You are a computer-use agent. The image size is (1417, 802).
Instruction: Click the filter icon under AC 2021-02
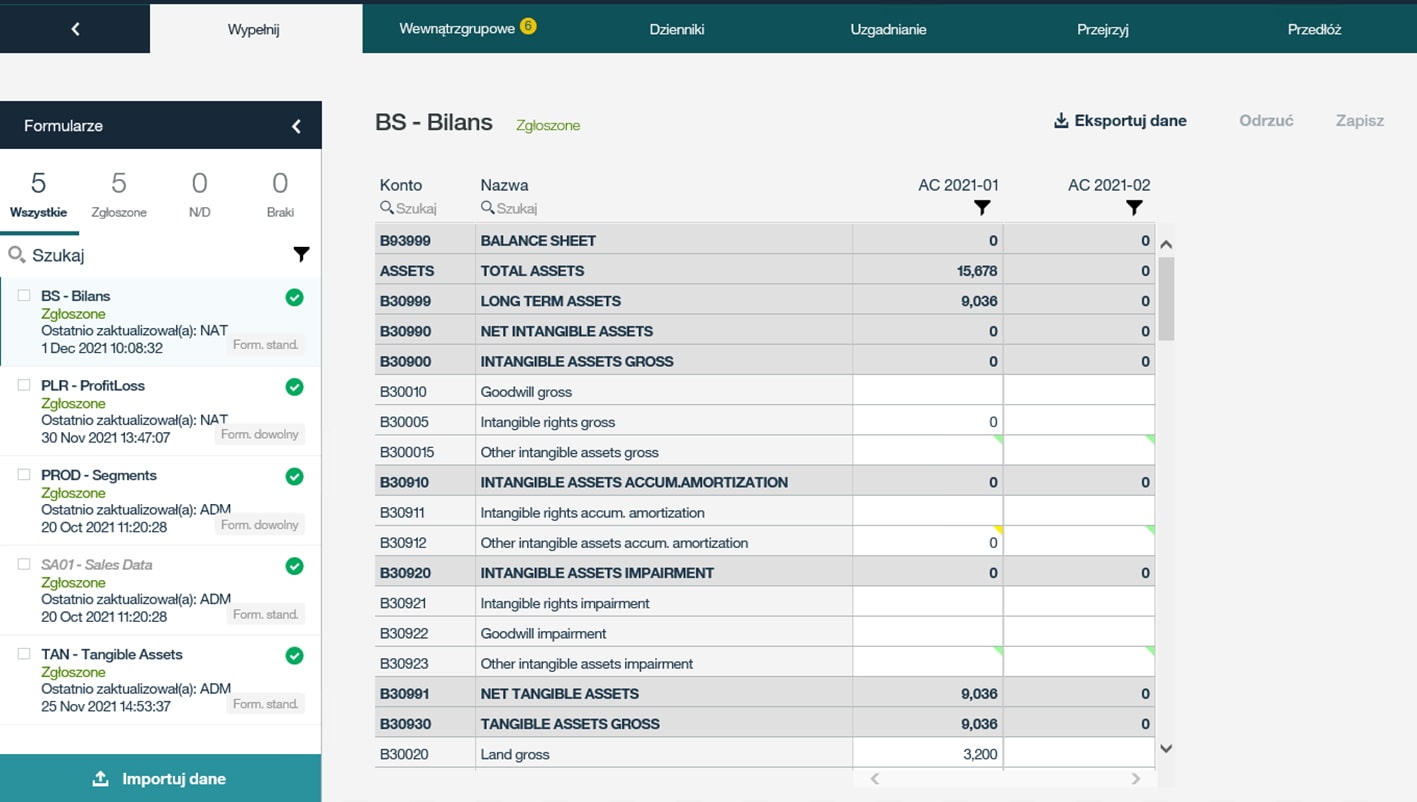[x=1133, y=208]
